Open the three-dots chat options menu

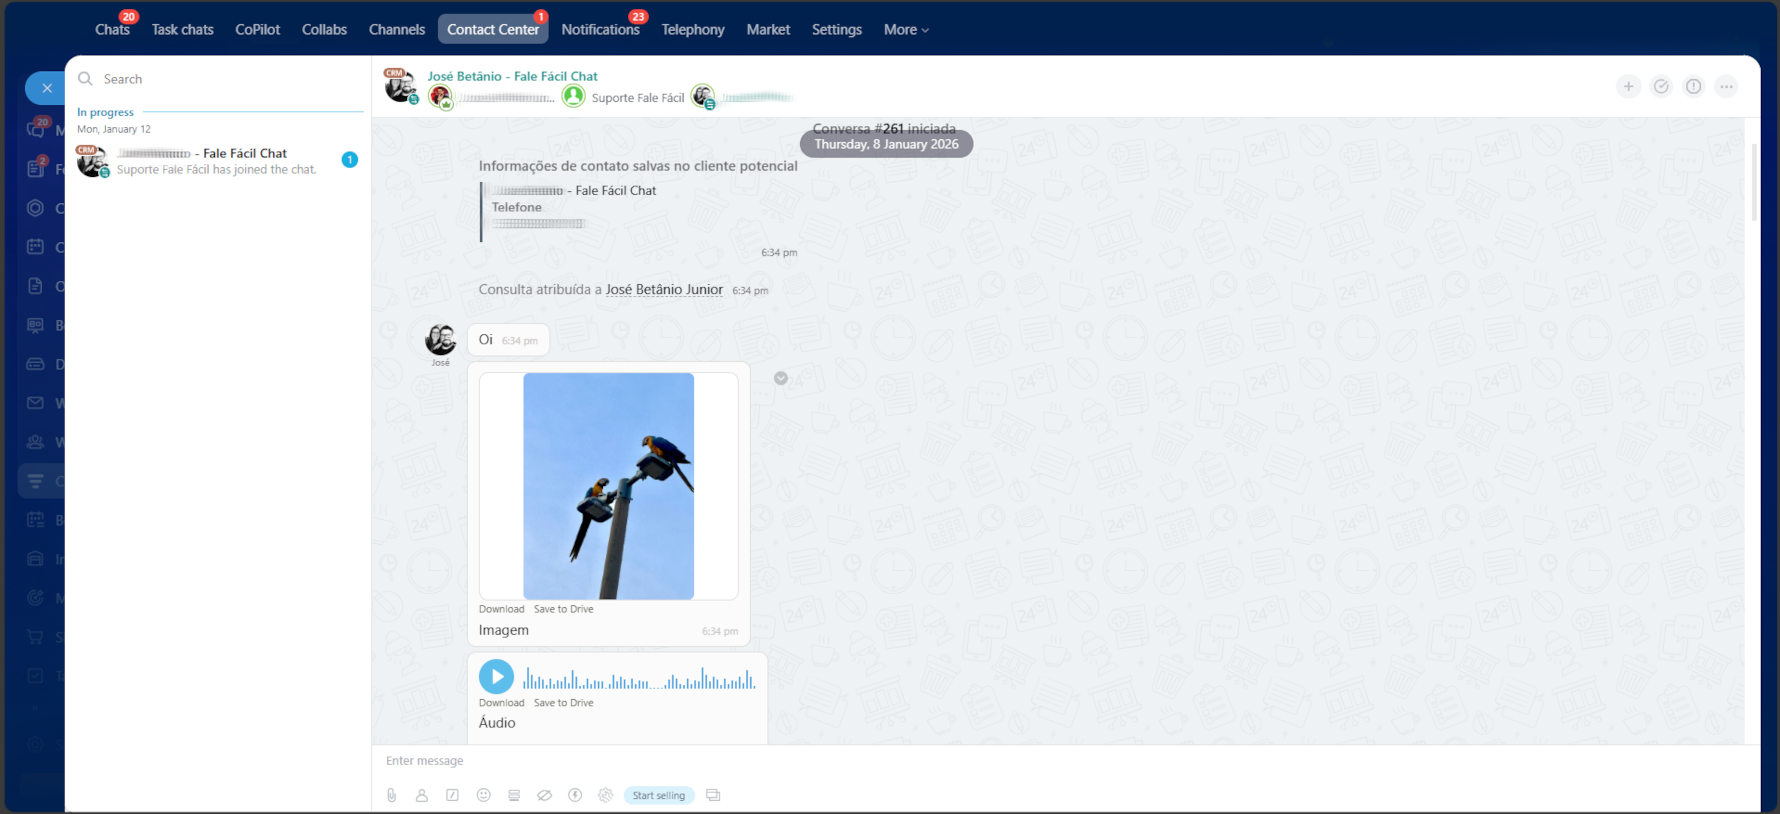tap(1726, 87)
